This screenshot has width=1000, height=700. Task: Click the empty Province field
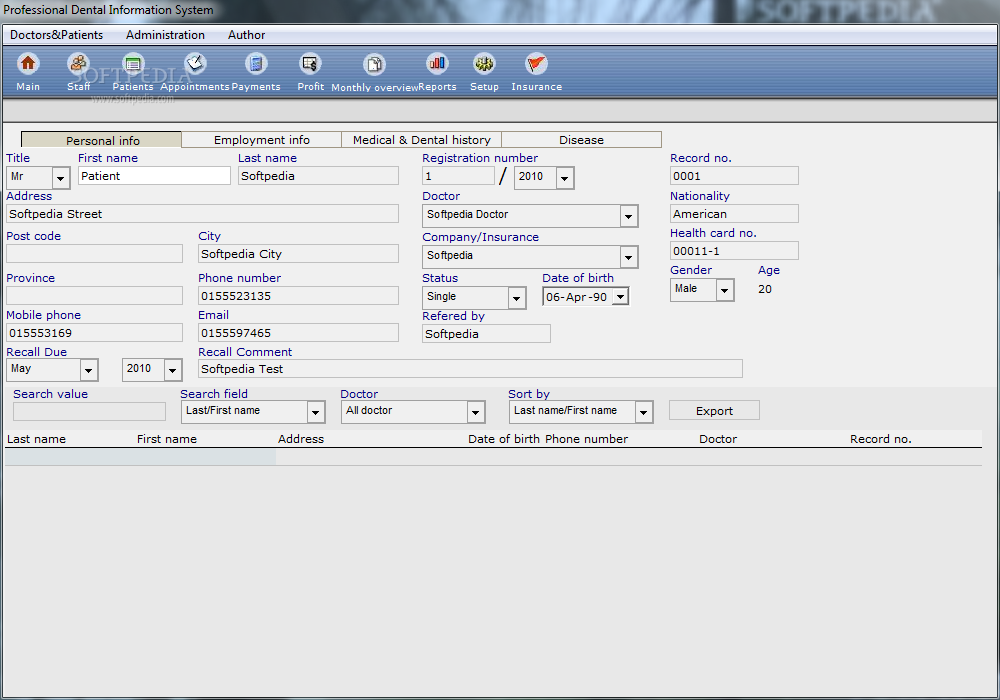94,296
